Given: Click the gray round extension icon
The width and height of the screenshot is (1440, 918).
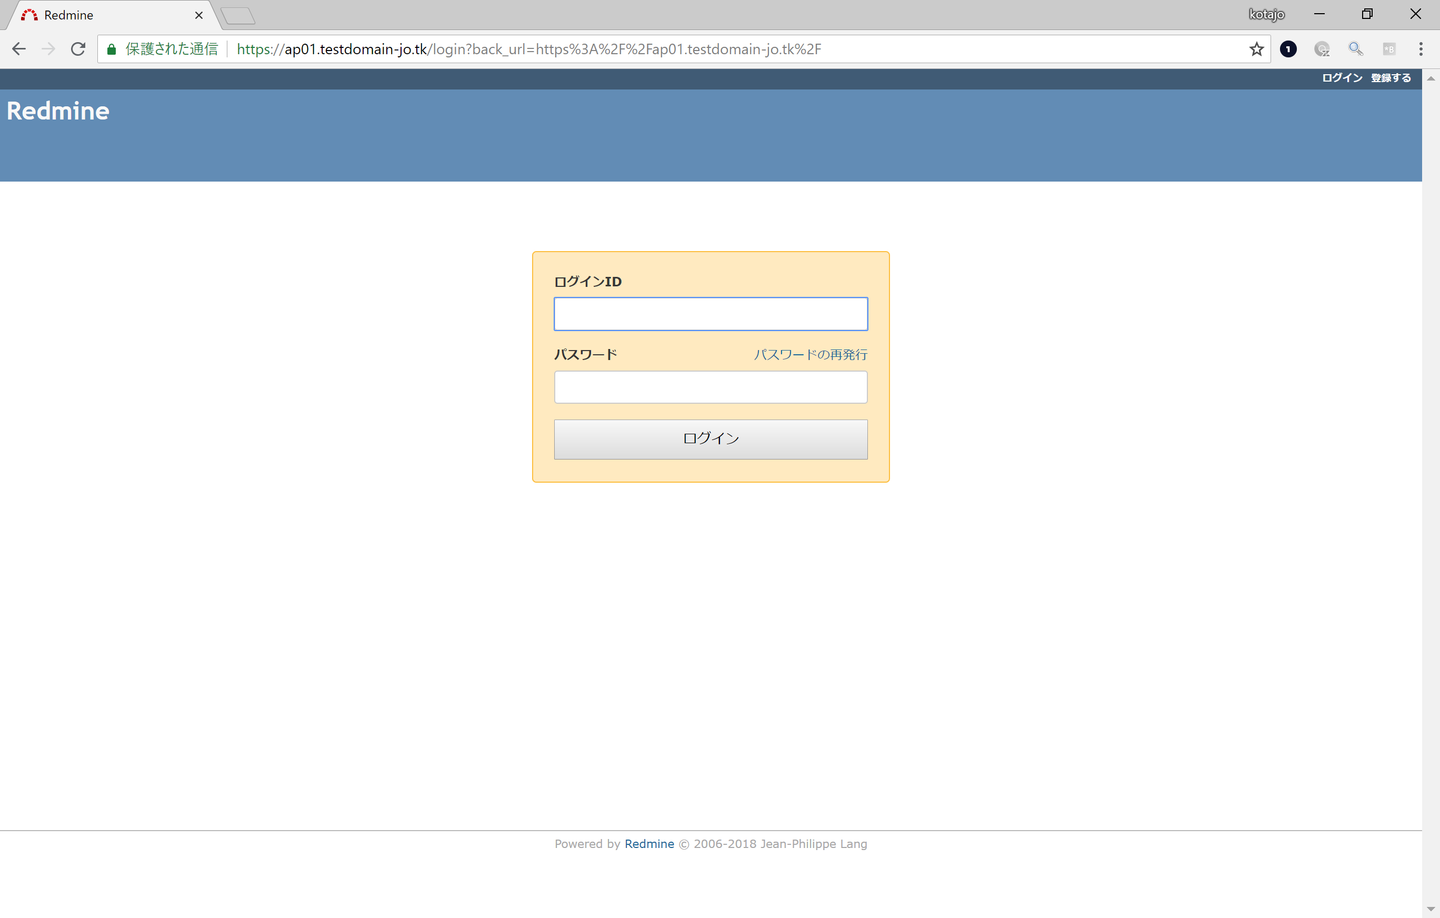Looking at the screenshot, I should (x=1322, y=49).
